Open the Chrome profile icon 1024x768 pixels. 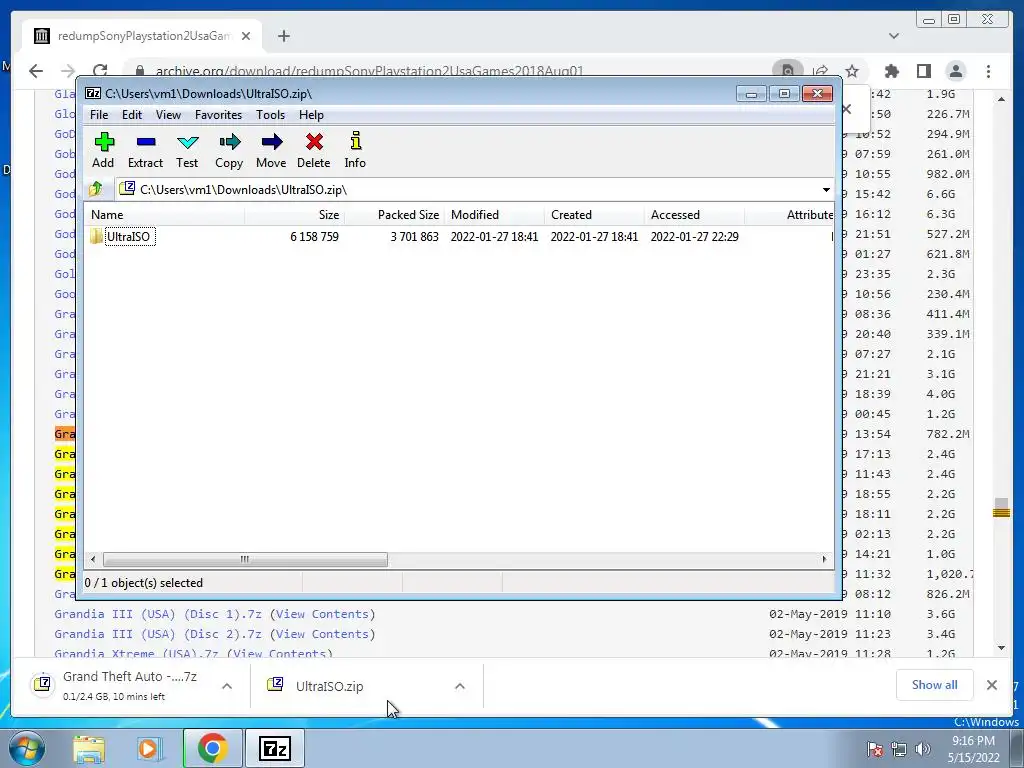coord(955,71)
